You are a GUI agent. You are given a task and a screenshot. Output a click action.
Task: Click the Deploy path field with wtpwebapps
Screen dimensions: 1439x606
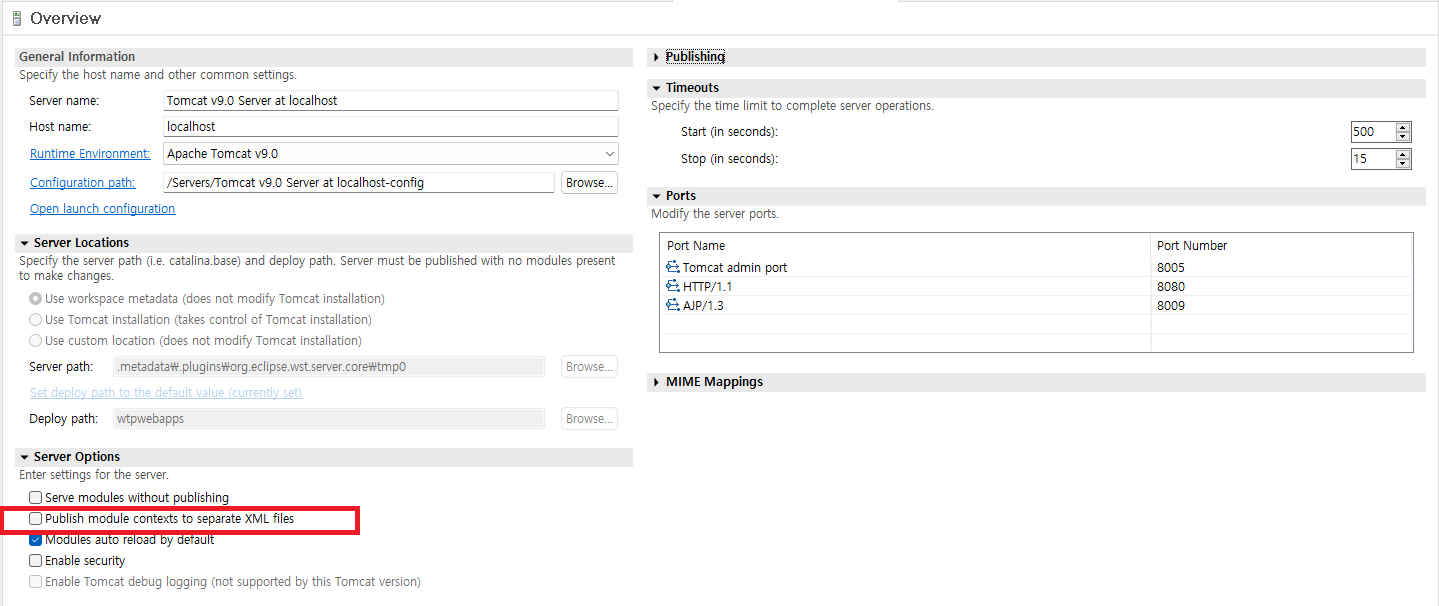click(329, 418)
